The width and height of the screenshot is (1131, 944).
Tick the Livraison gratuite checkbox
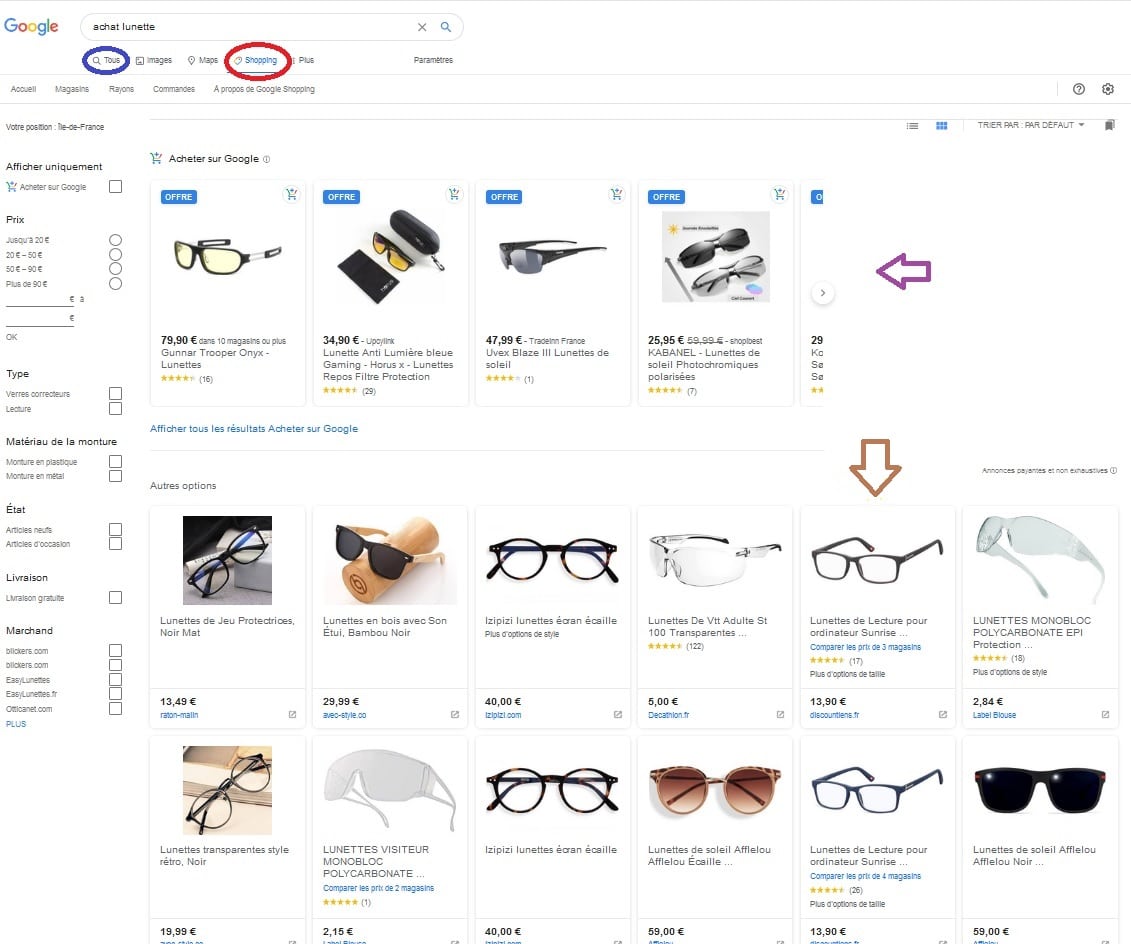[116, 598]
